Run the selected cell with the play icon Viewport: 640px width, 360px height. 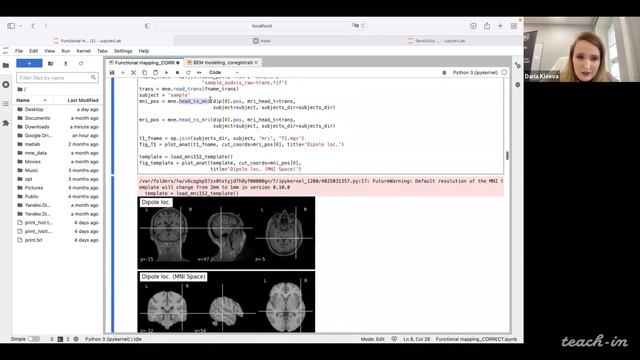pyautogui.click(x=166, y=73)
